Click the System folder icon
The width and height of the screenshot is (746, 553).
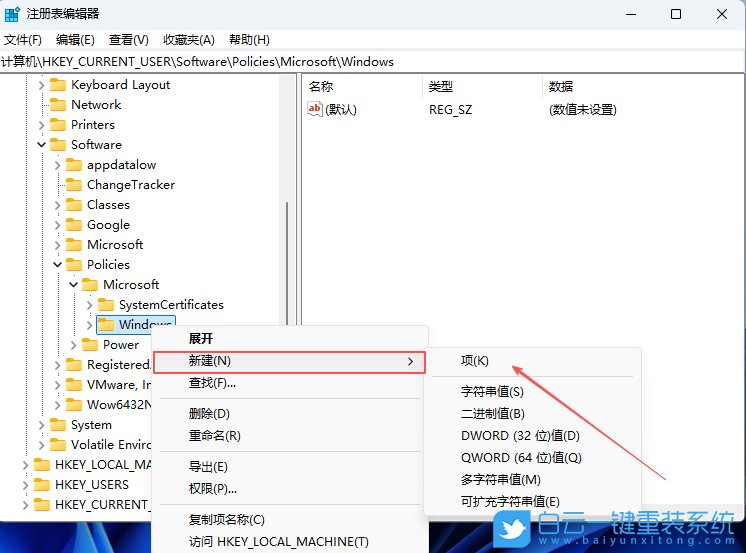tap(58, 425)
